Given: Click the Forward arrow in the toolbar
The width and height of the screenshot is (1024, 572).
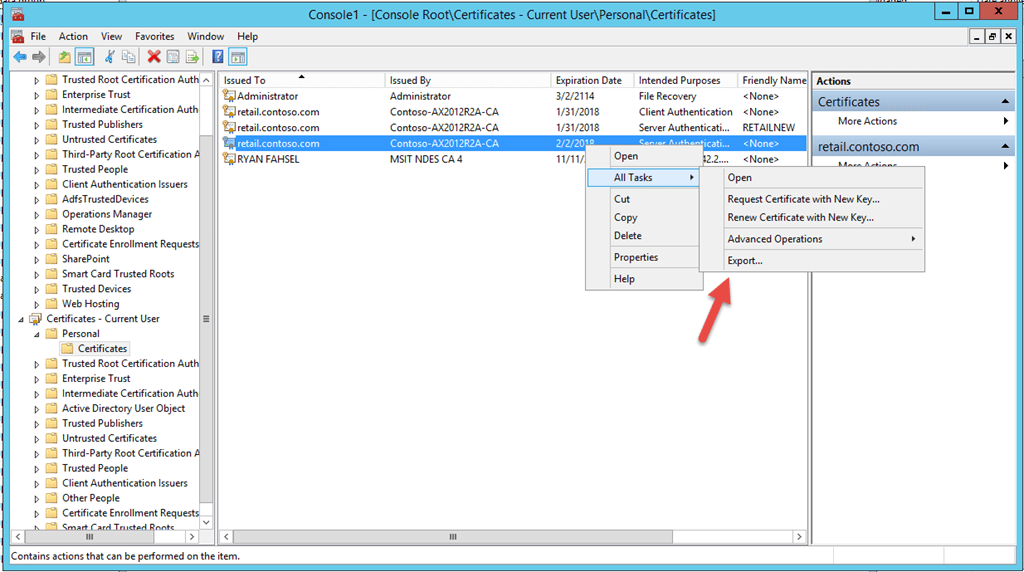Looking at the screenshot, I should (x=39, y=57).
